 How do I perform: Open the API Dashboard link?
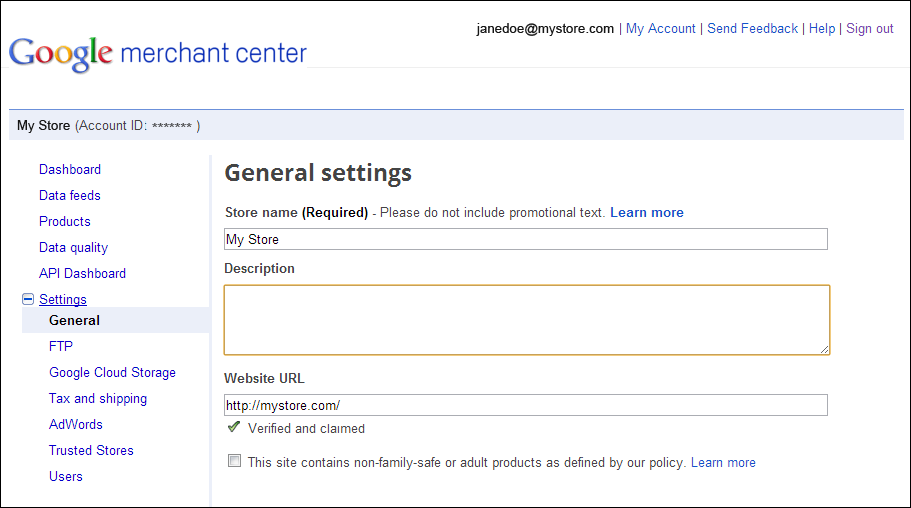coord(82,274)
